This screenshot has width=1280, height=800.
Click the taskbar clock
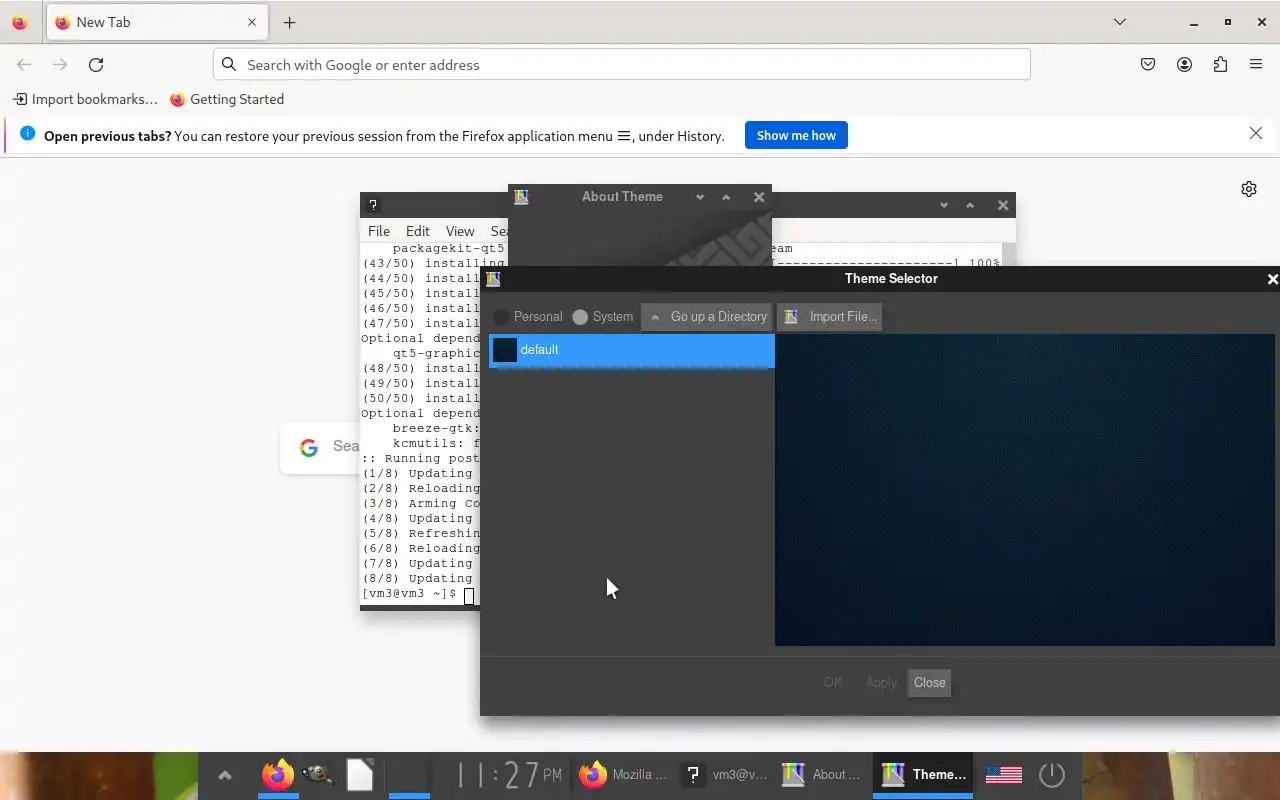[x=510, y=775]
